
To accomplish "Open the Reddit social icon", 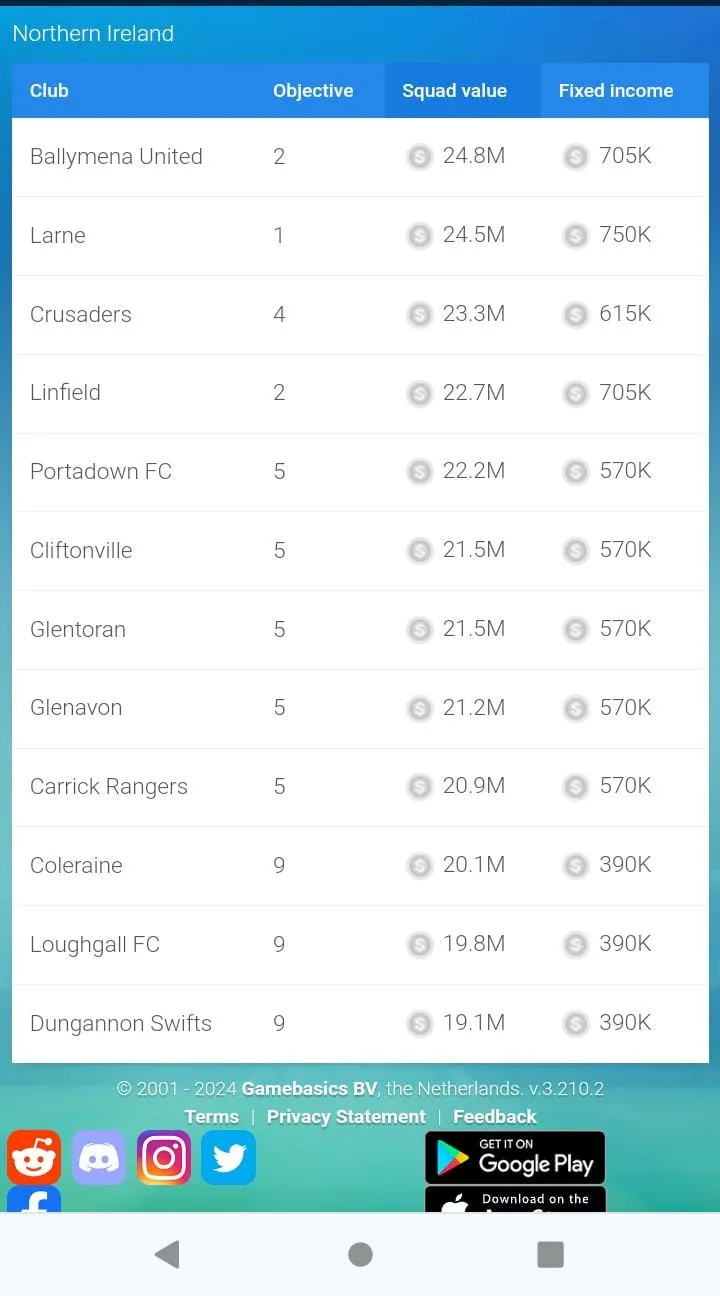I will 34,1157.
